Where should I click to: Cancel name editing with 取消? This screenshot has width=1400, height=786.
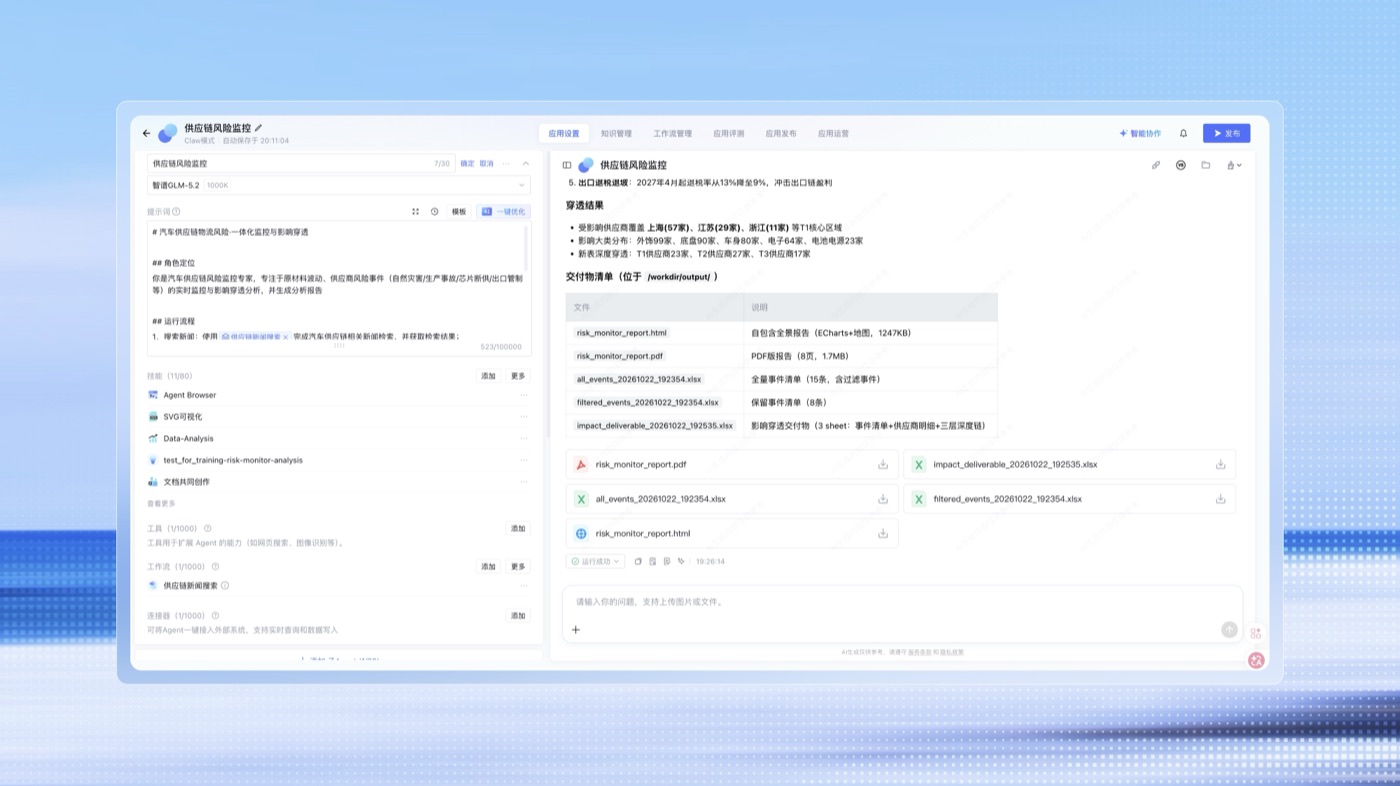tap(487, 163)
